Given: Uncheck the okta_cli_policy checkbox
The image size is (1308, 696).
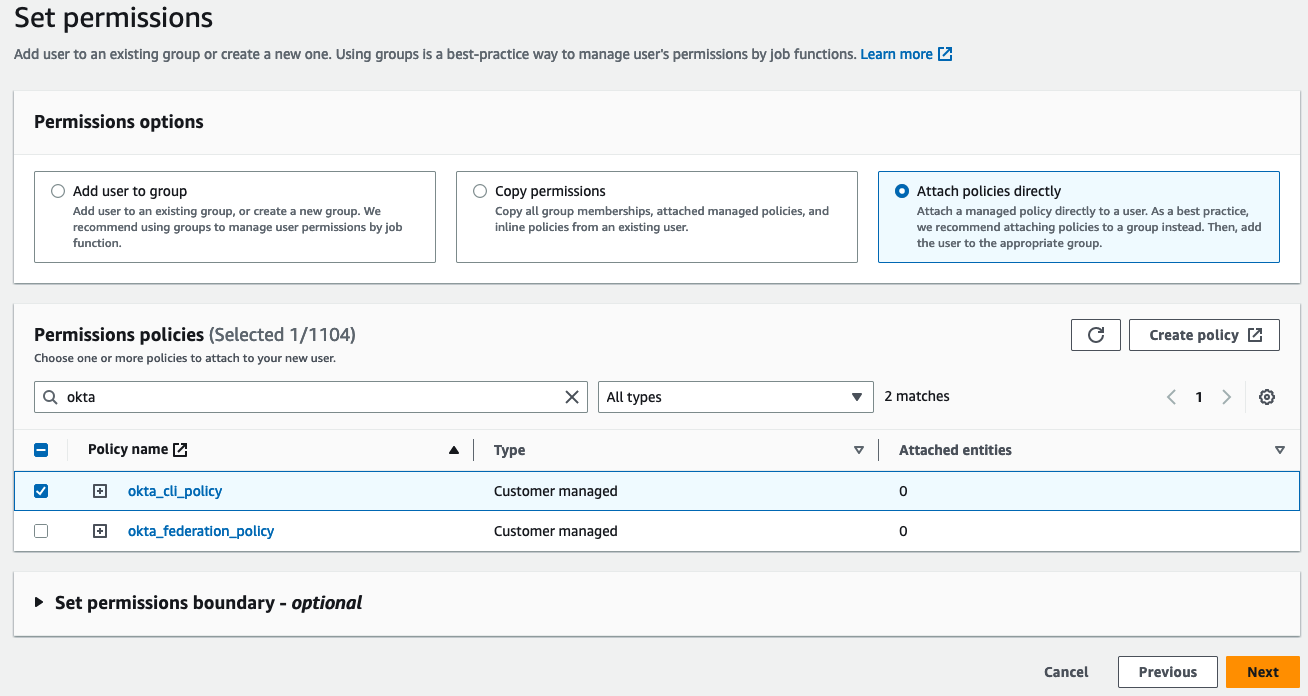Looking at the screenshot, I should click(41, 491).
